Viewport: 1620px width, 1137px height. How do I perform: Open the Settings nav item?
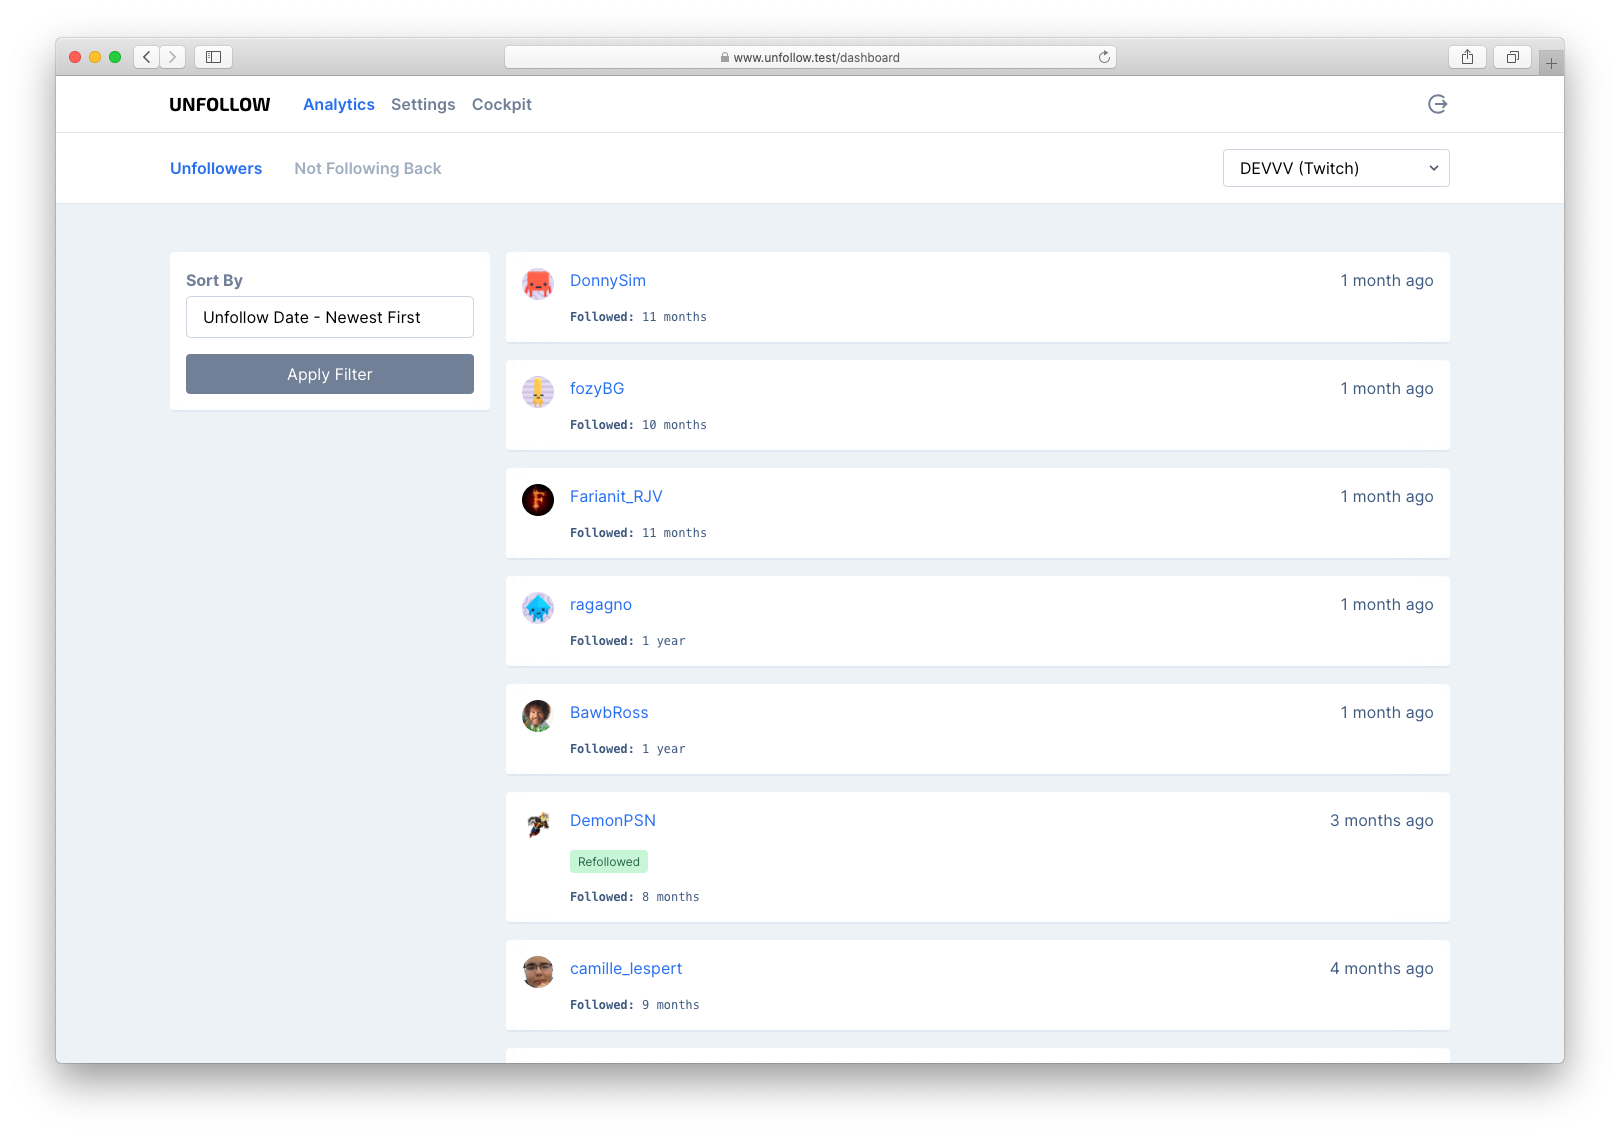pos(423,104)
